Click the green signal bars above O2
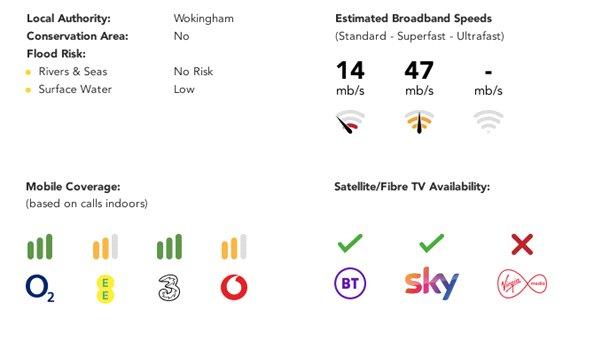The width and height of the screenshot is (602, 364). coord(40,247)
